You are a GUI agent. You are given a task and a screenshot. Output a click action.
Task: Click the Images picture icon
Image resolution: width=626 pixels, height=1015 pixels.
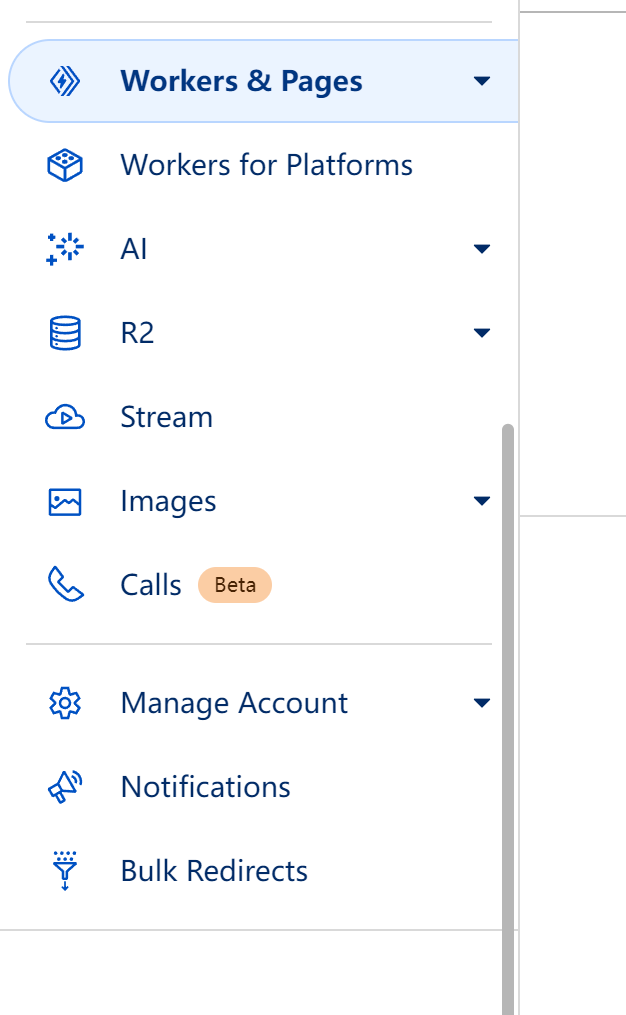[x=65, y=502]
